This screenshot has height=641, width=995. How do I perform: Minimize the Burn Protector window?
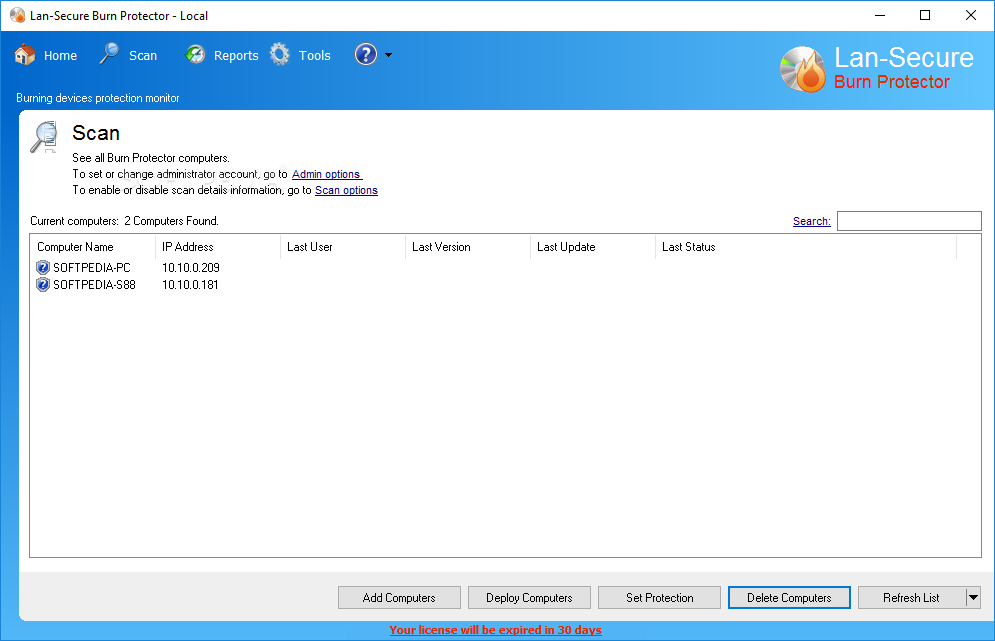tap(880, 15)
